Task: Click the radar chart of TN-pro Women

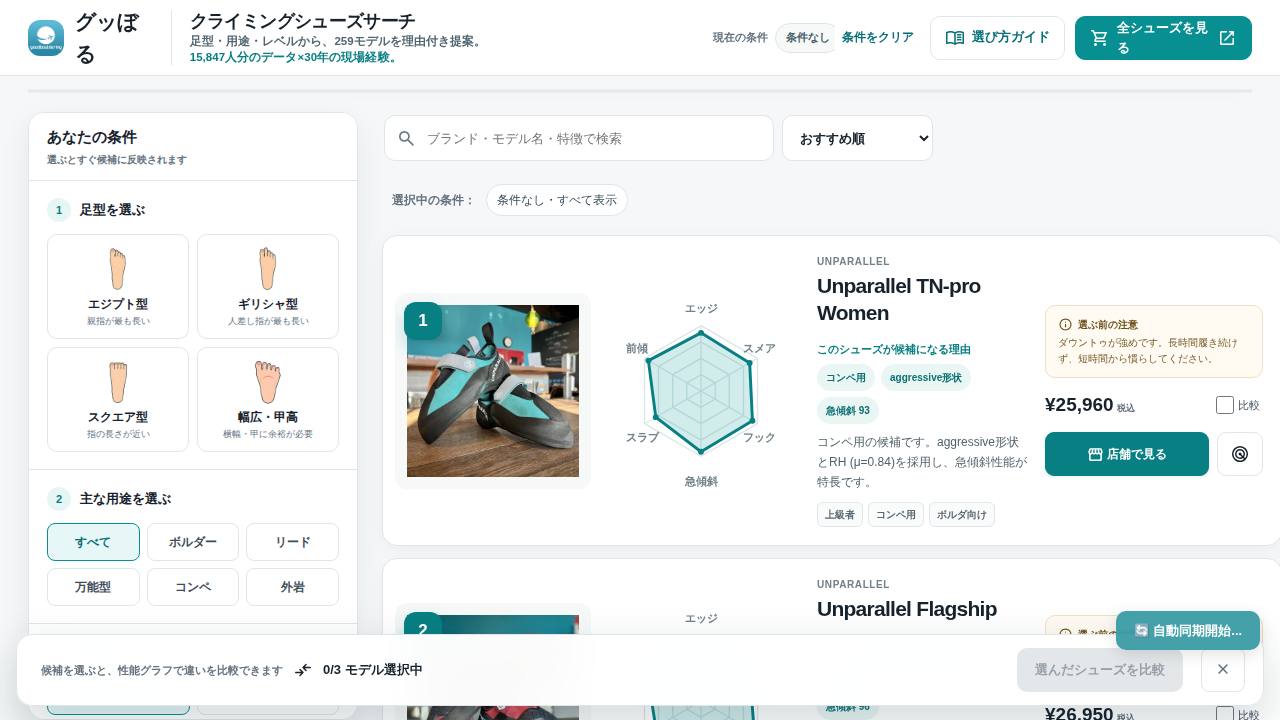Action: pos(701,392)
